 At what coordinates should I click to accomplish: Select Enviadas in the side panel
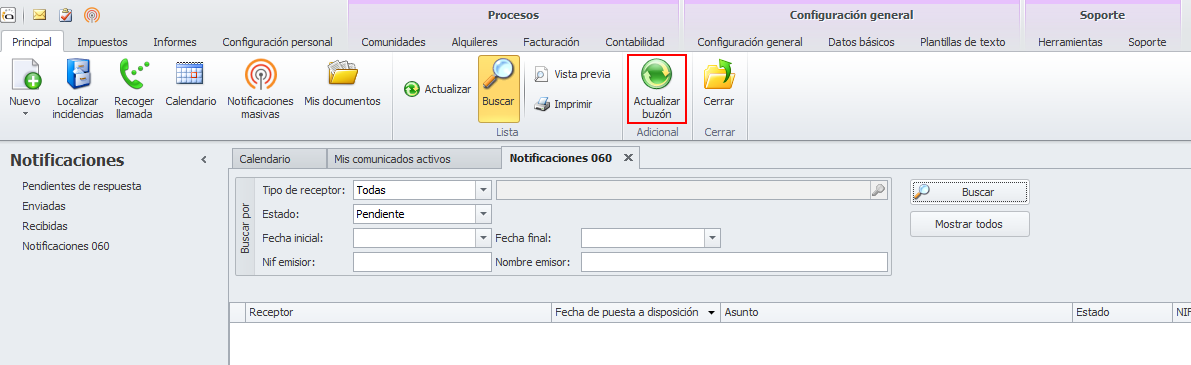44,206
